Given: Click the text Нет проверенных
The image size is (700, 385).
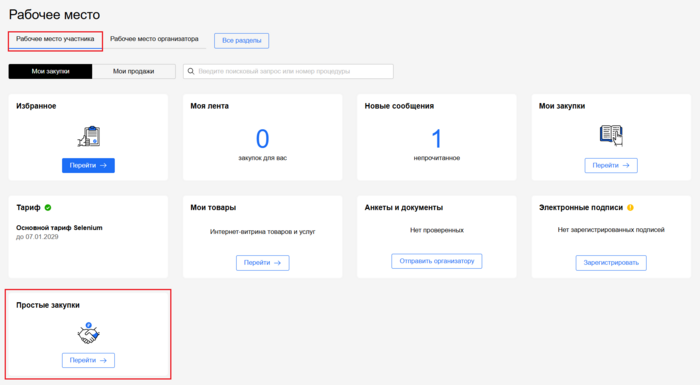Looking at the screenshot, I should pos(437,230).
